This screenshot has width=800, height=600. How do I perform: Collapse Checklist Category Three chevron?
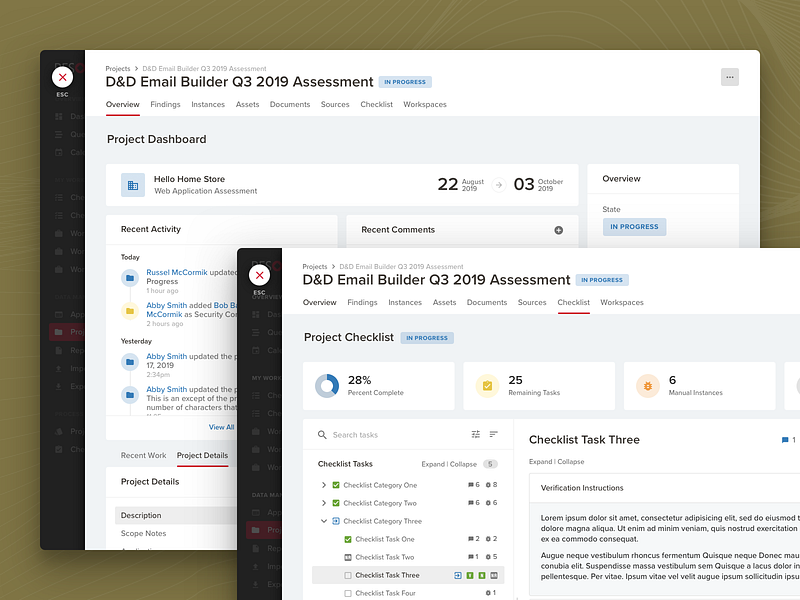pos(323,521)
